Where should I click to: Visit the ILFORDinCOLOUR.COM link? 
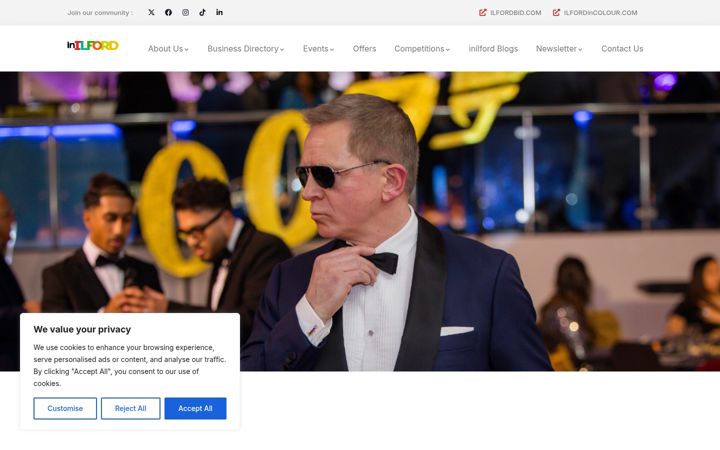pos(601,13)
